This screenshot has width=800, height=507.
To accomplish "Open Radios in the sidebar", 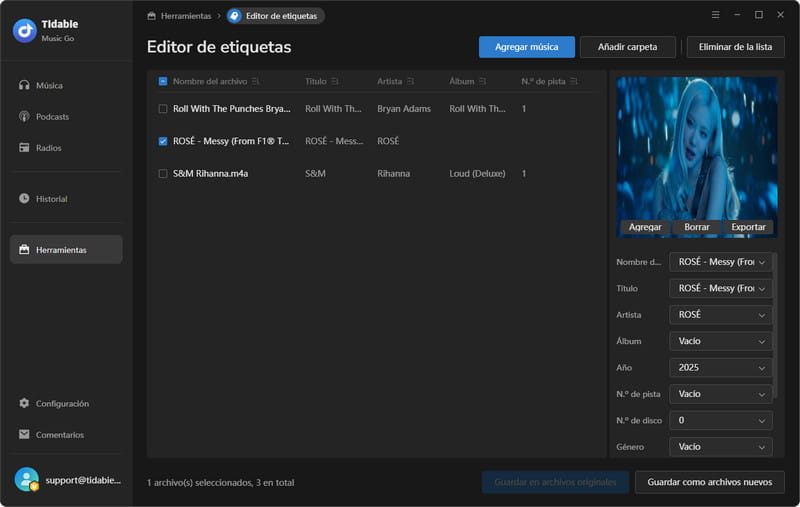I will click(x=66, y=147).
